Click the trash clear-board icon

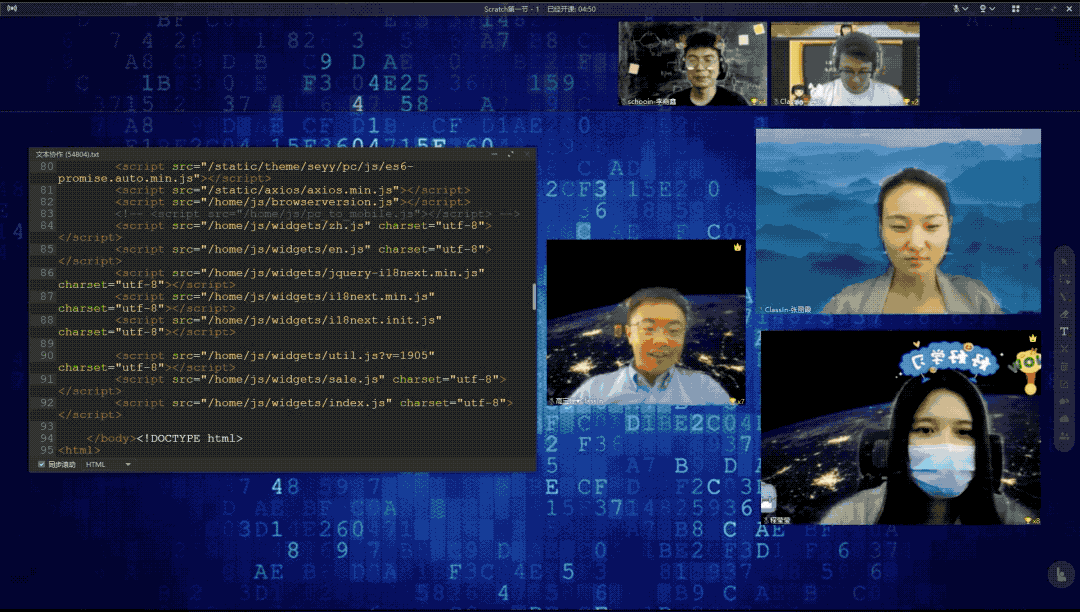[1064, 366]
